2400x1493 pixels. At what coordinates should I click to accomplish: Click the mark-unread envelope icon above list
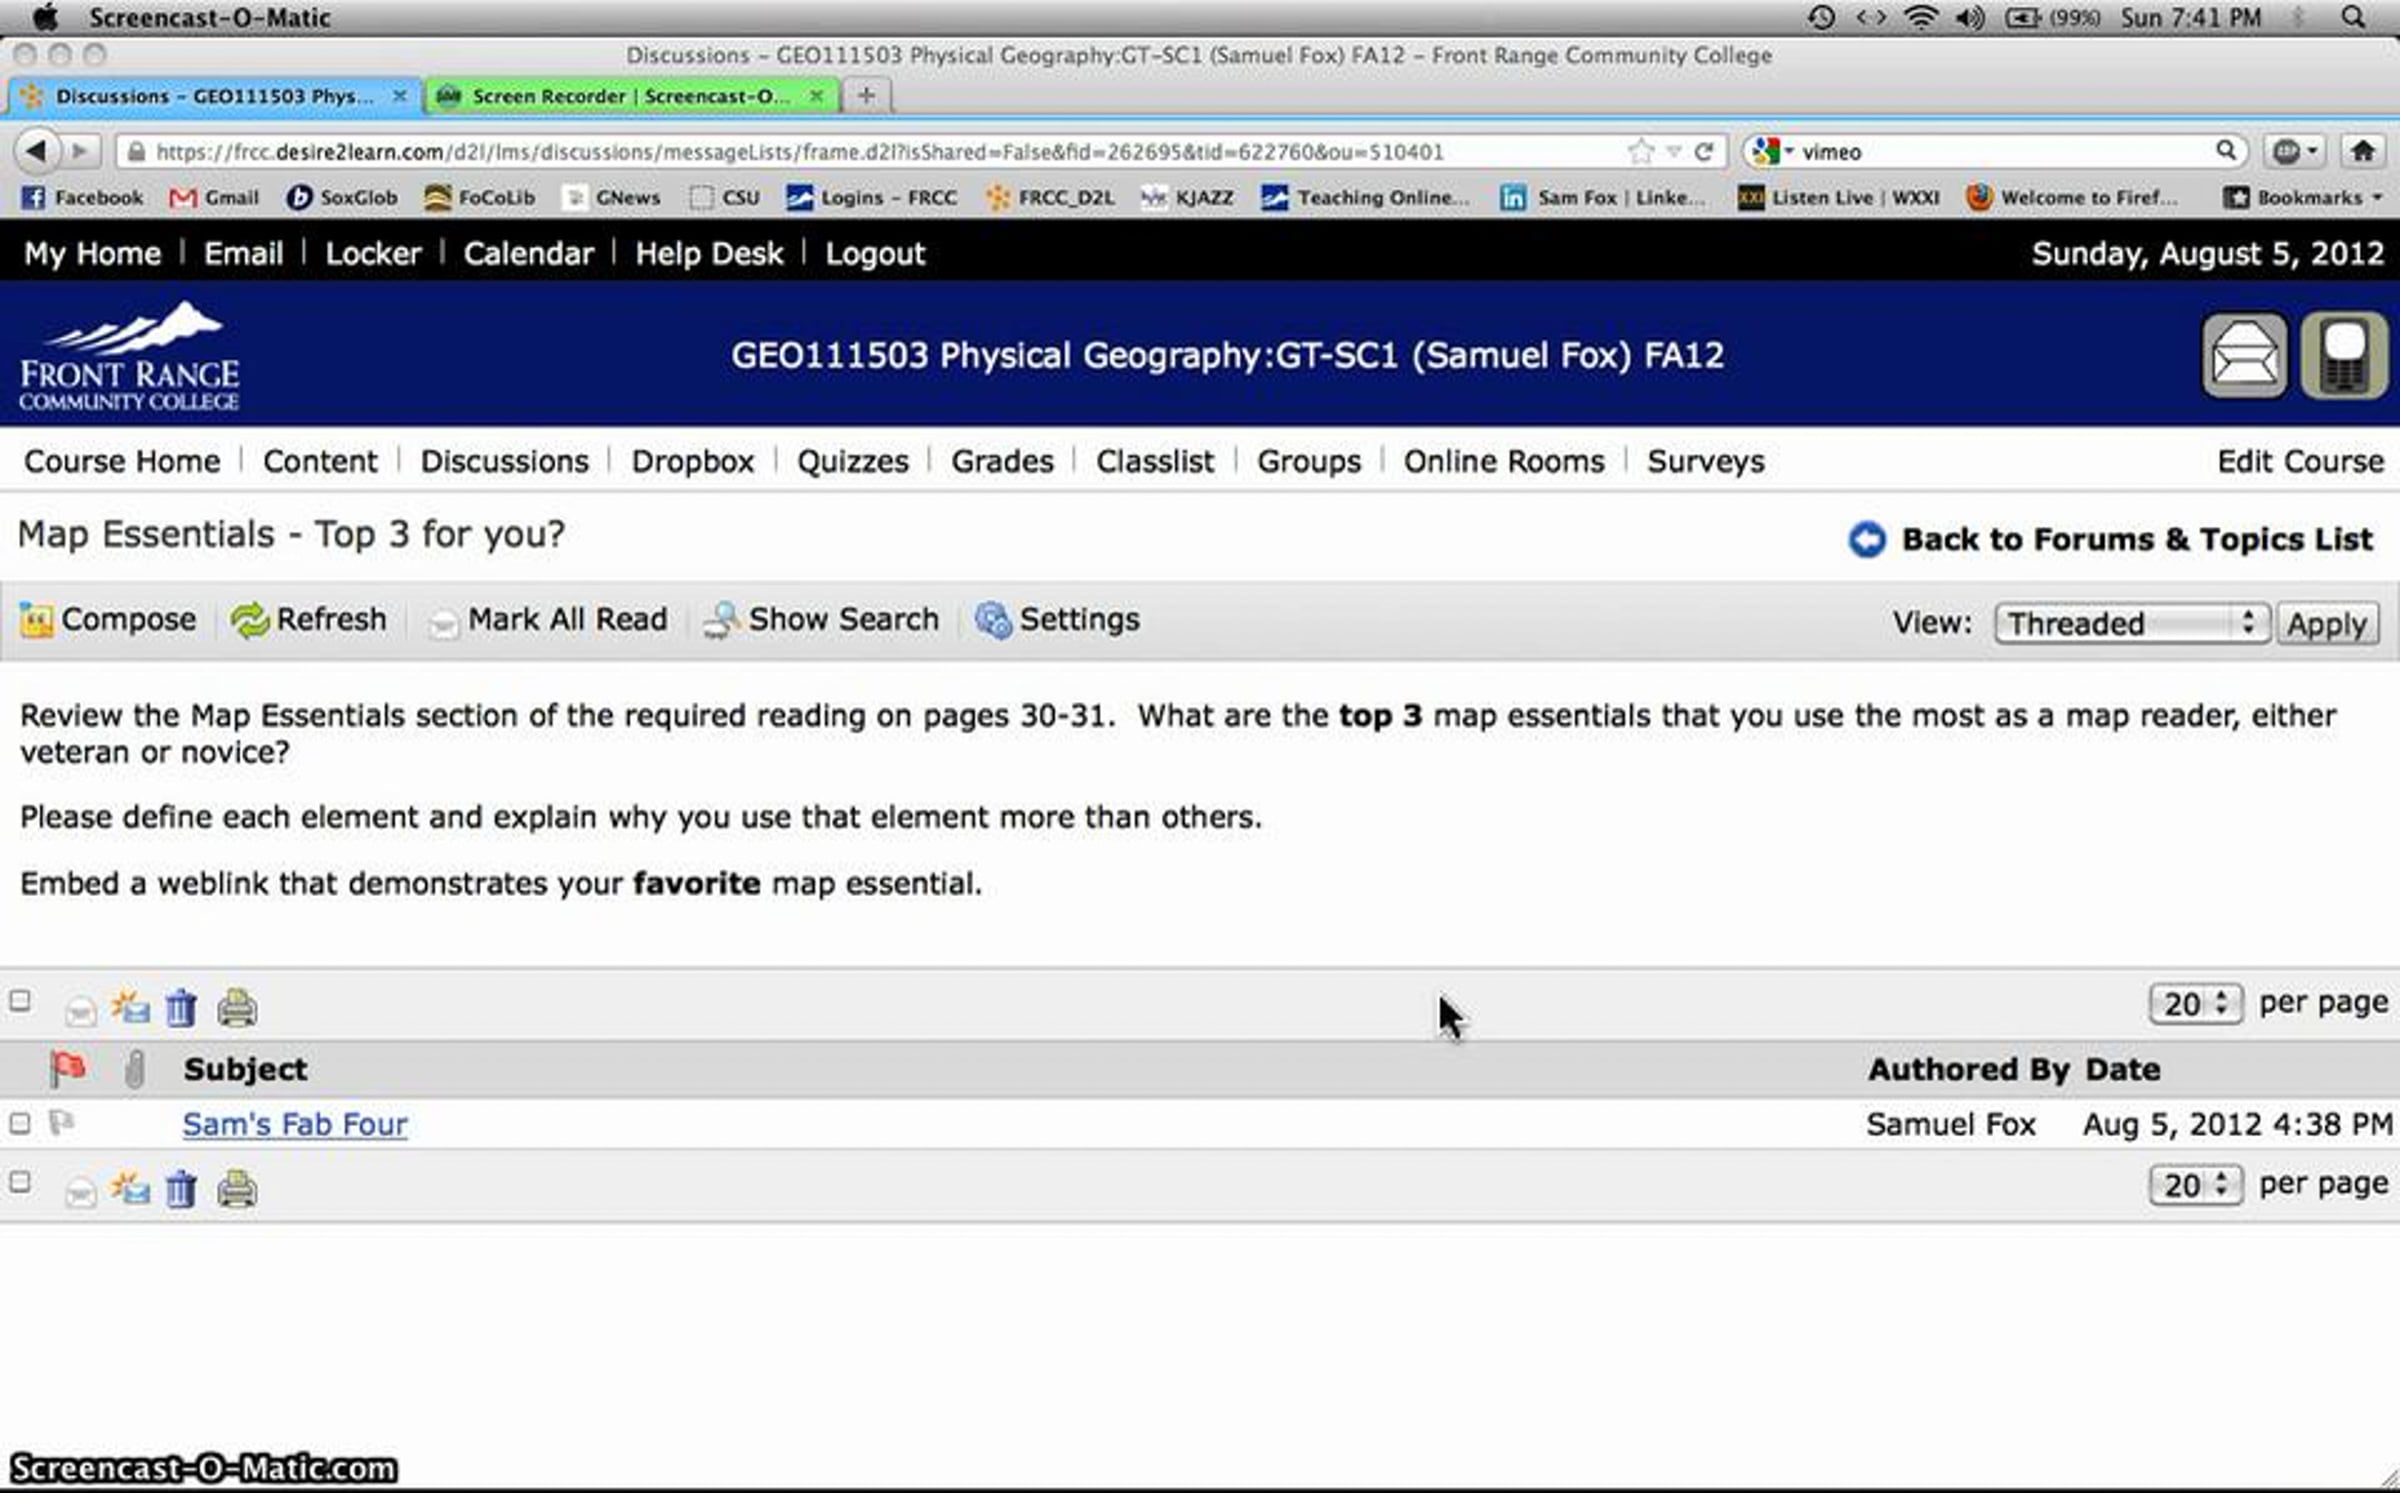pyautogui.click(x=130, y=1008)
